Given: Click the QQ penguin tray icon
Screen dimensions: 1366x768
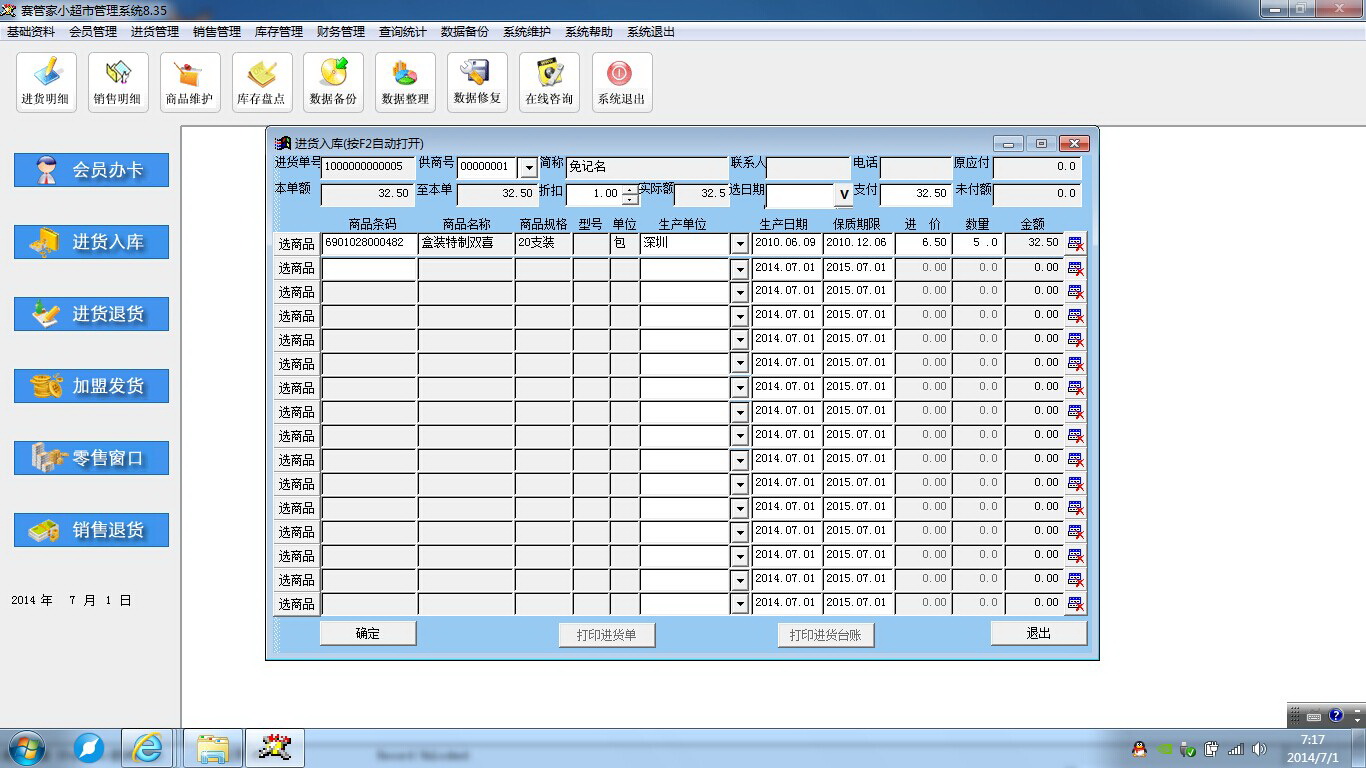Looking at the screenshot, I should [x=1138, y=749].
